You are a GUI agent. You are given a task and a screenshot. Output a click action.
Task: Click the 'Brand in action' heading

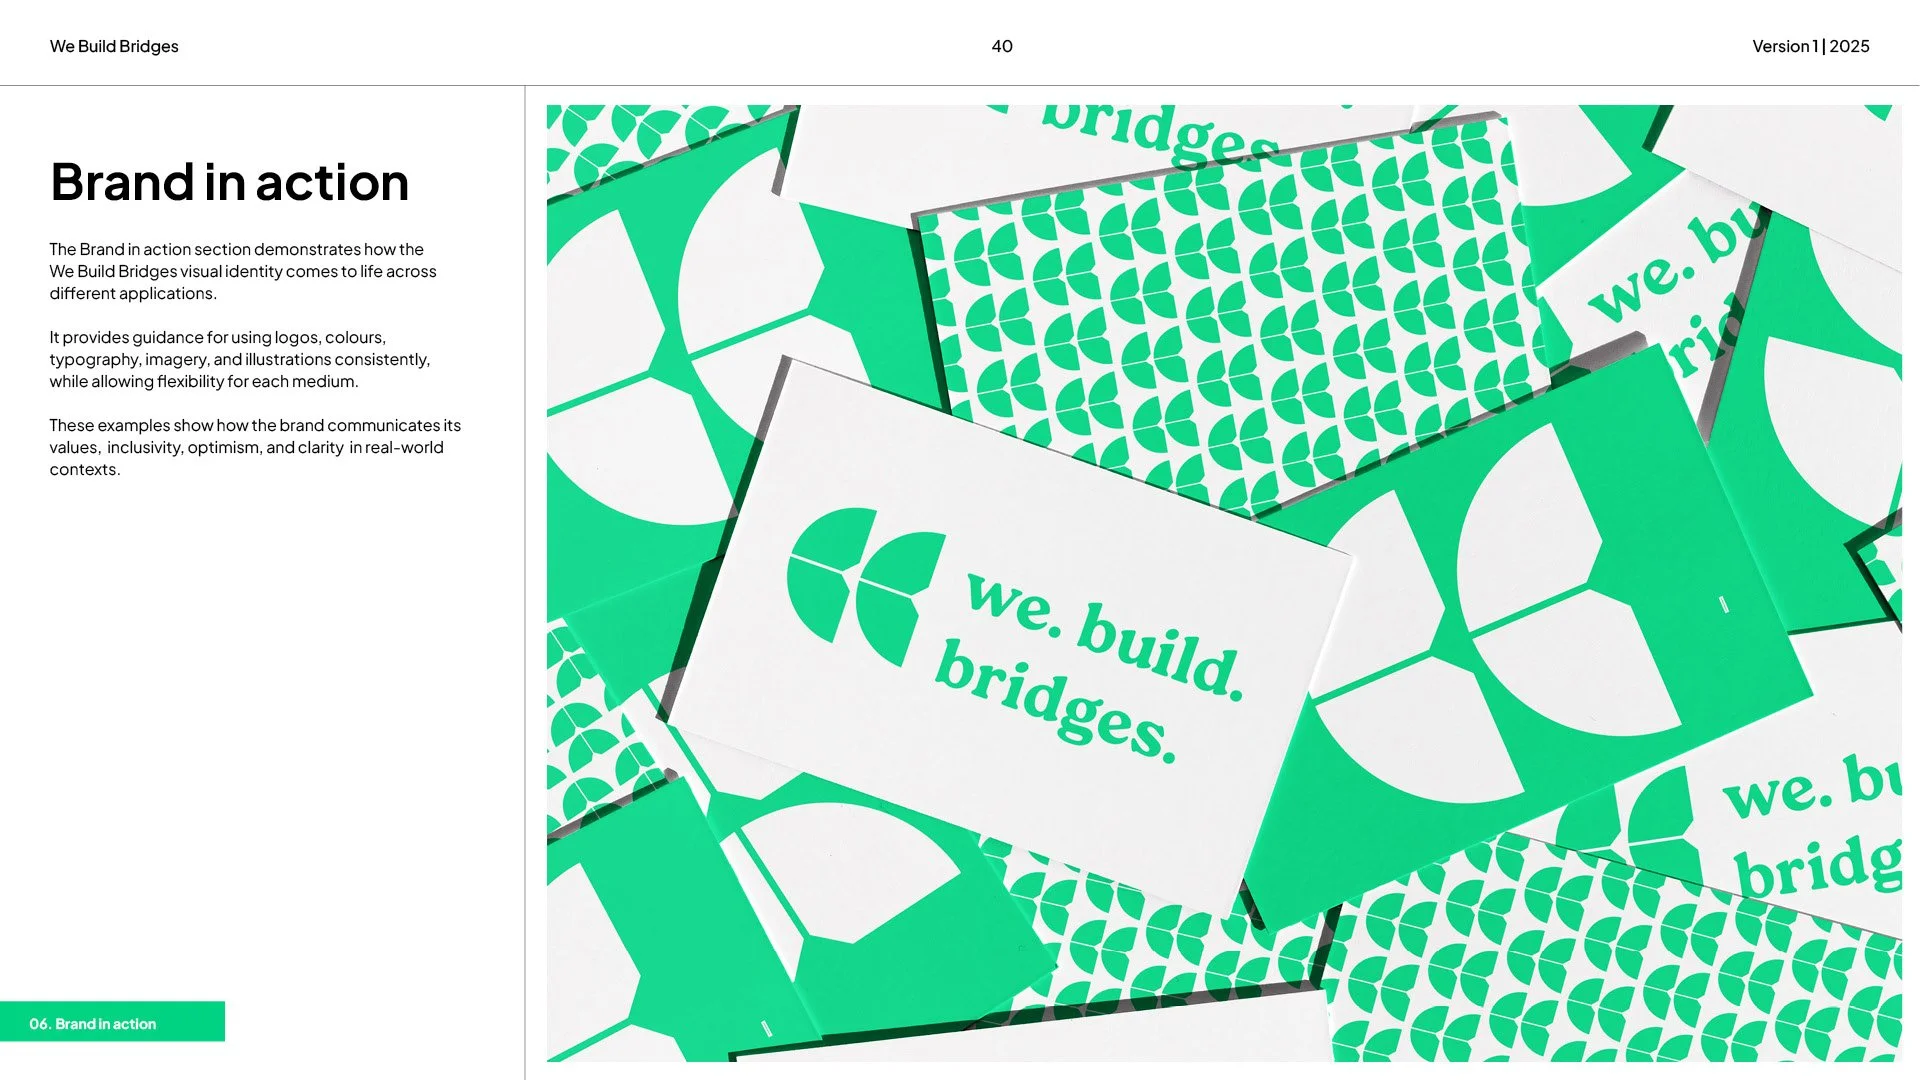(229, 182)
